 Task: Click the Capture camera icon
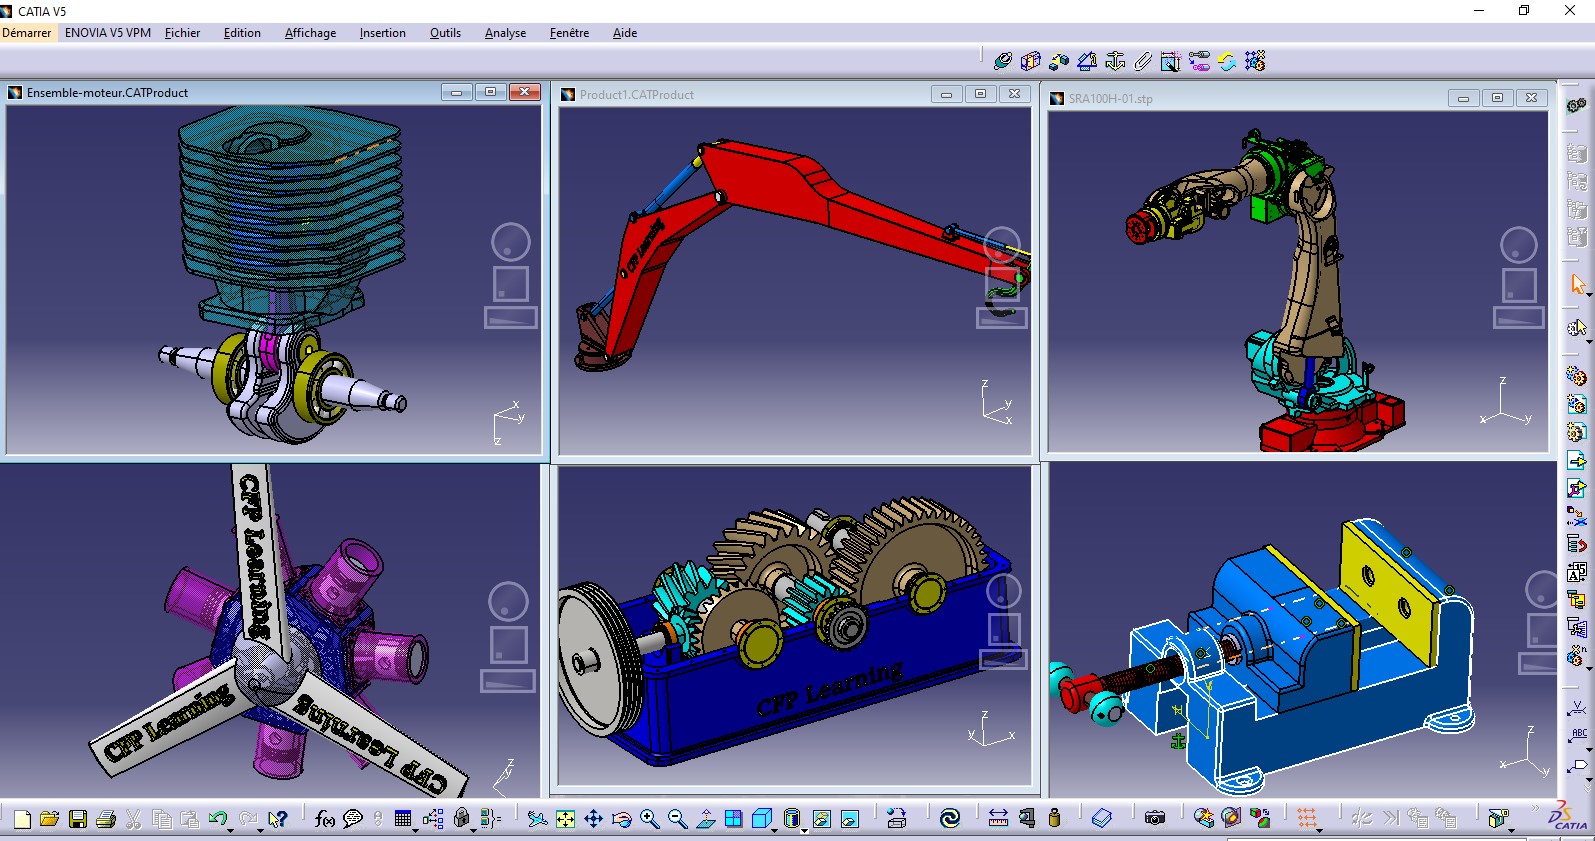(1155, 819)
